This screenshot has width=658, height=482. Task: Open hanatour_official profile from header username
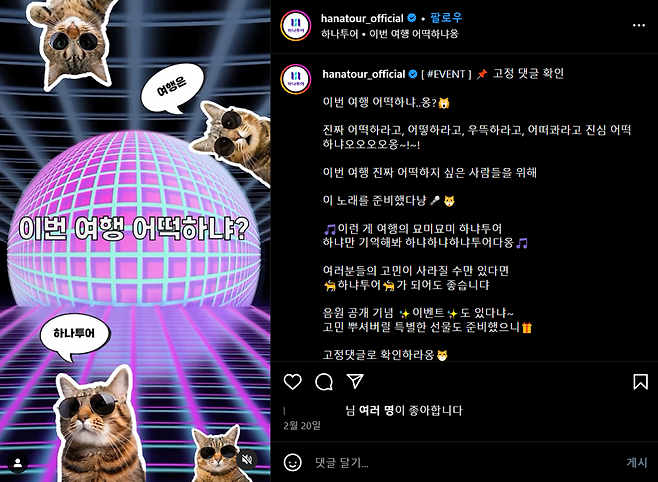362,18
